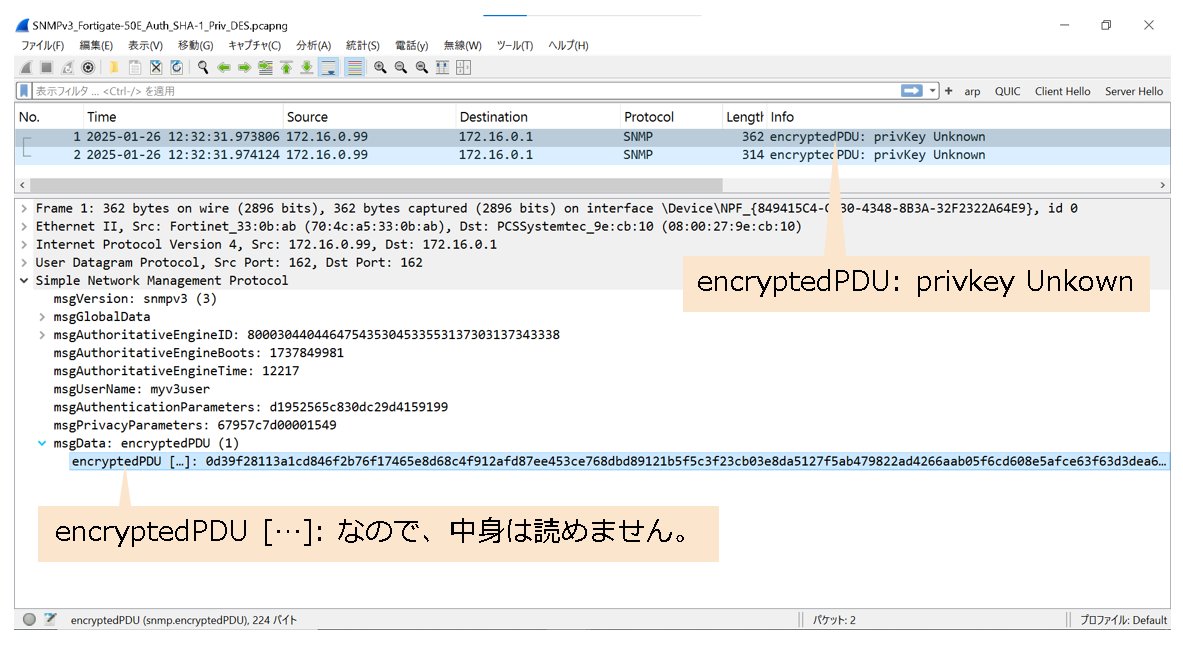Click display filter bookmark icon
This screenshot has width=1183, height=666.
click(x=24, y=91)
